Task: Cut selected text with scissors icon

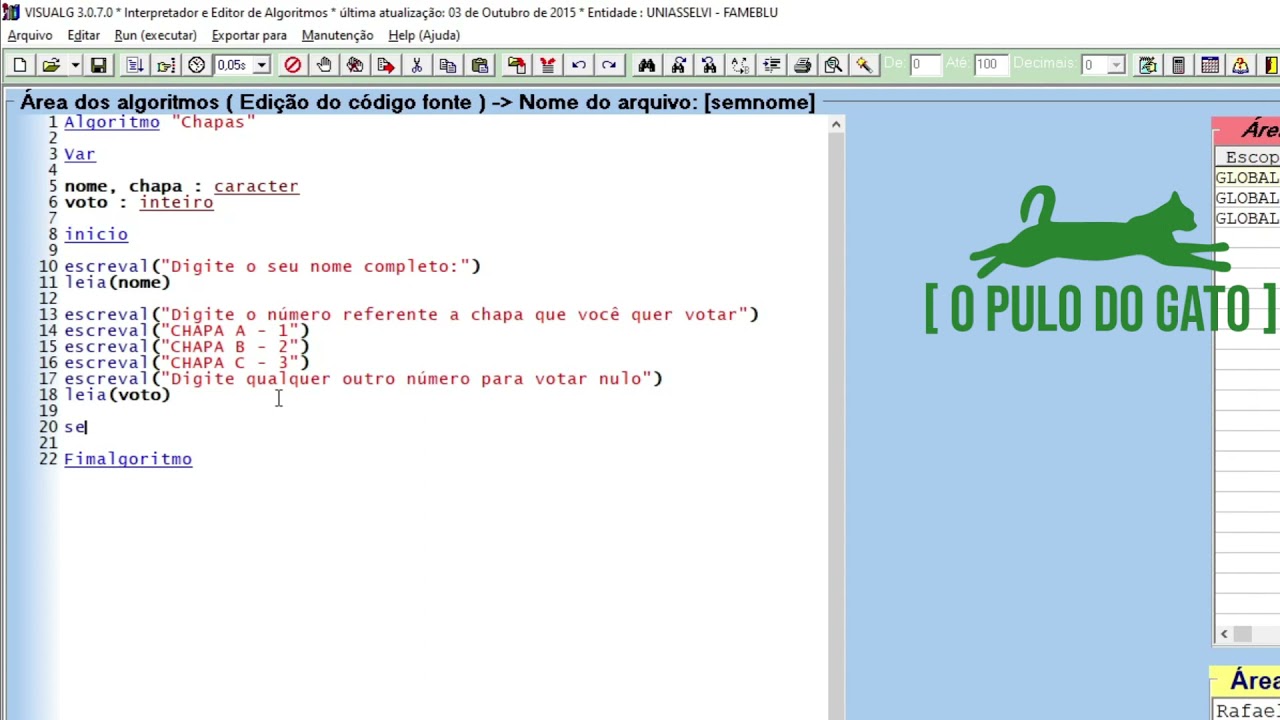Action: click(x=417, y=65)
